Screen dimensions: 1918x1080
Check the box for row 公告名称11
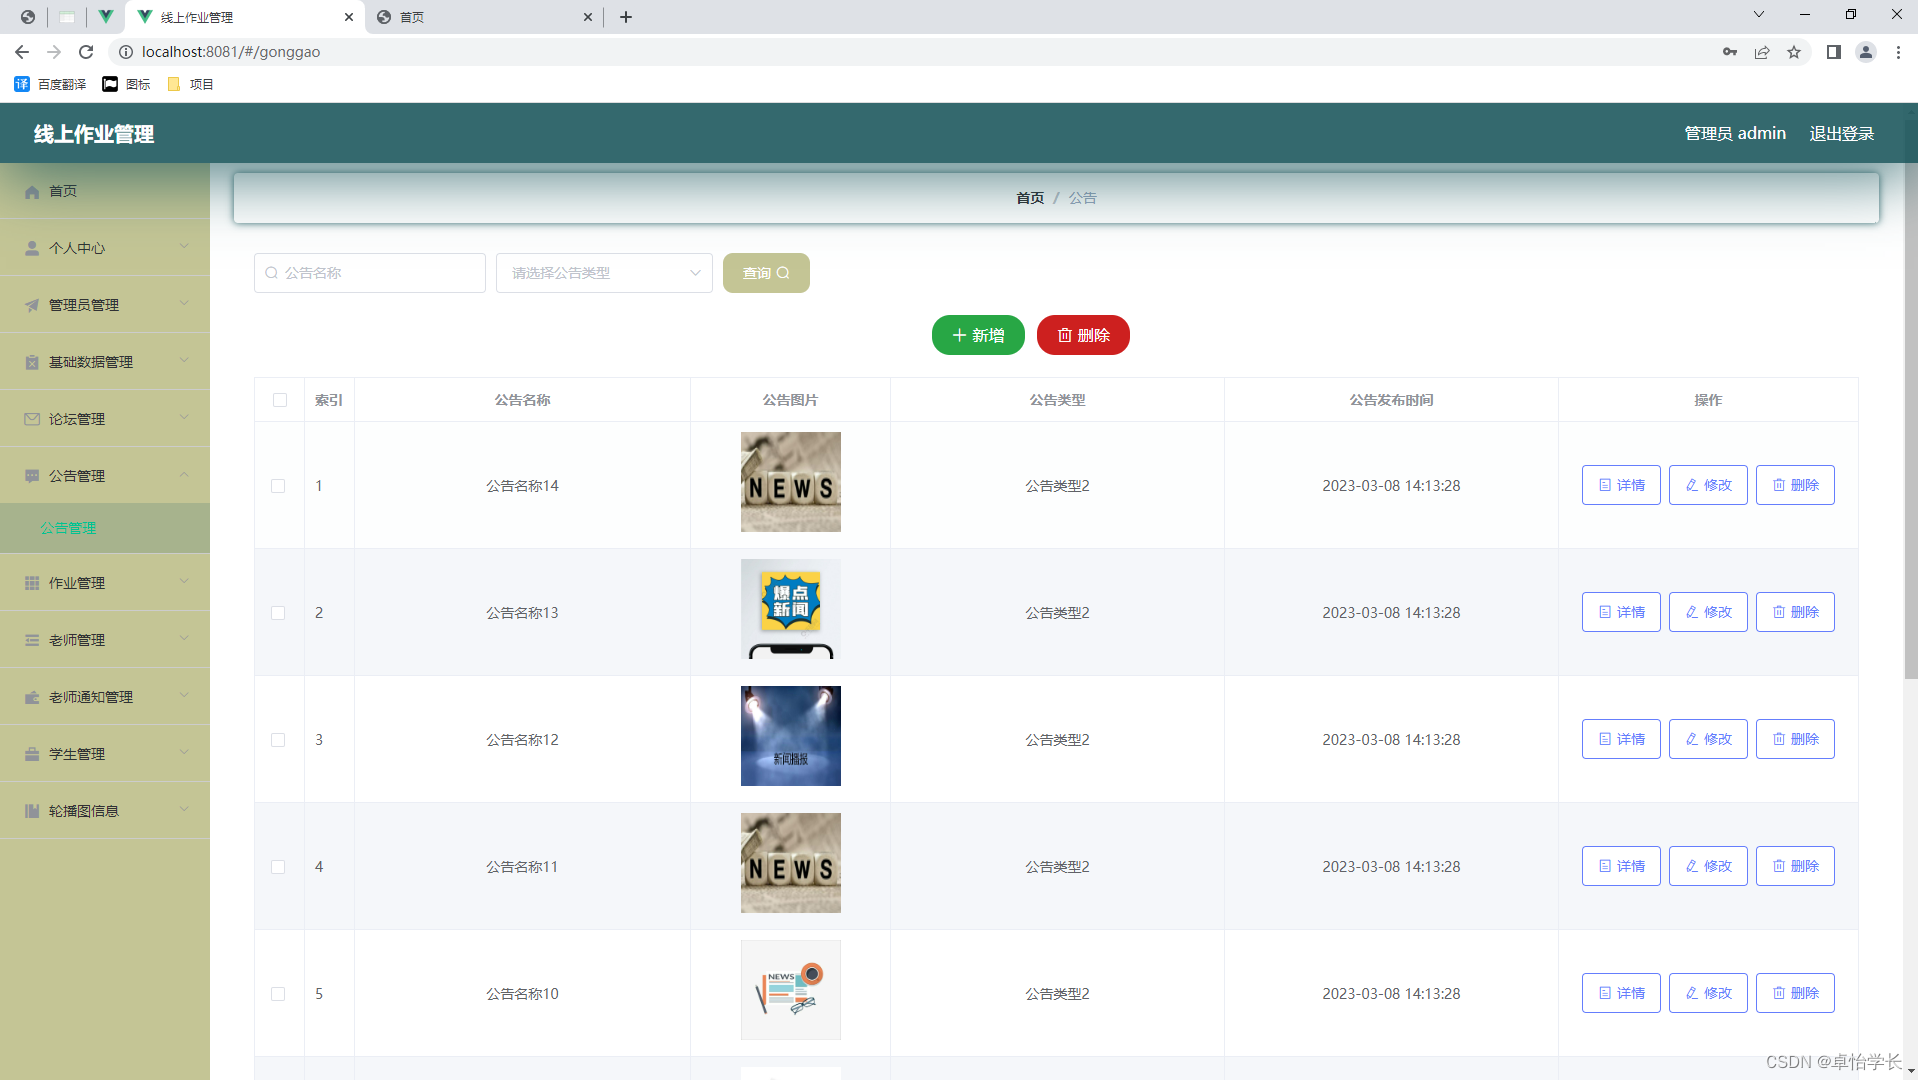point(278,867)
